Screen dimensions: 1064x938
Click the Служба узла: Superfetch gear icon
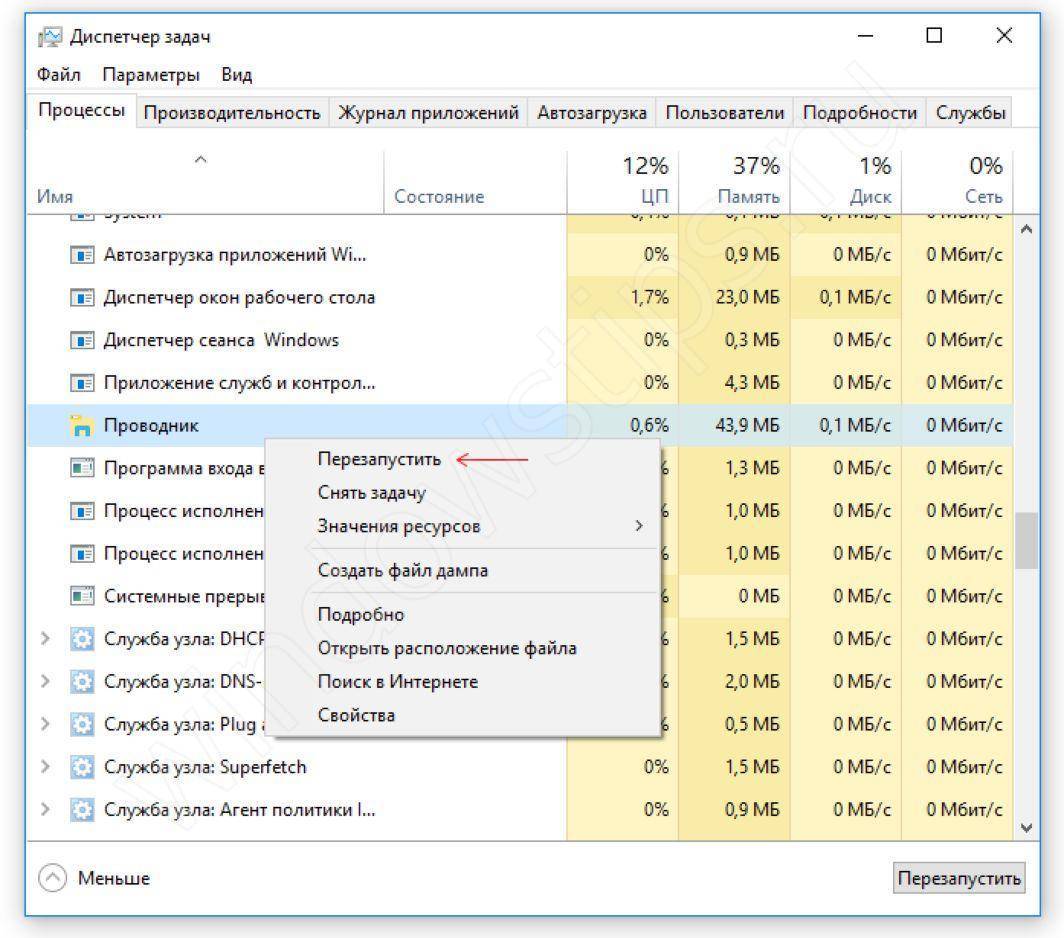tap(82, 767)
